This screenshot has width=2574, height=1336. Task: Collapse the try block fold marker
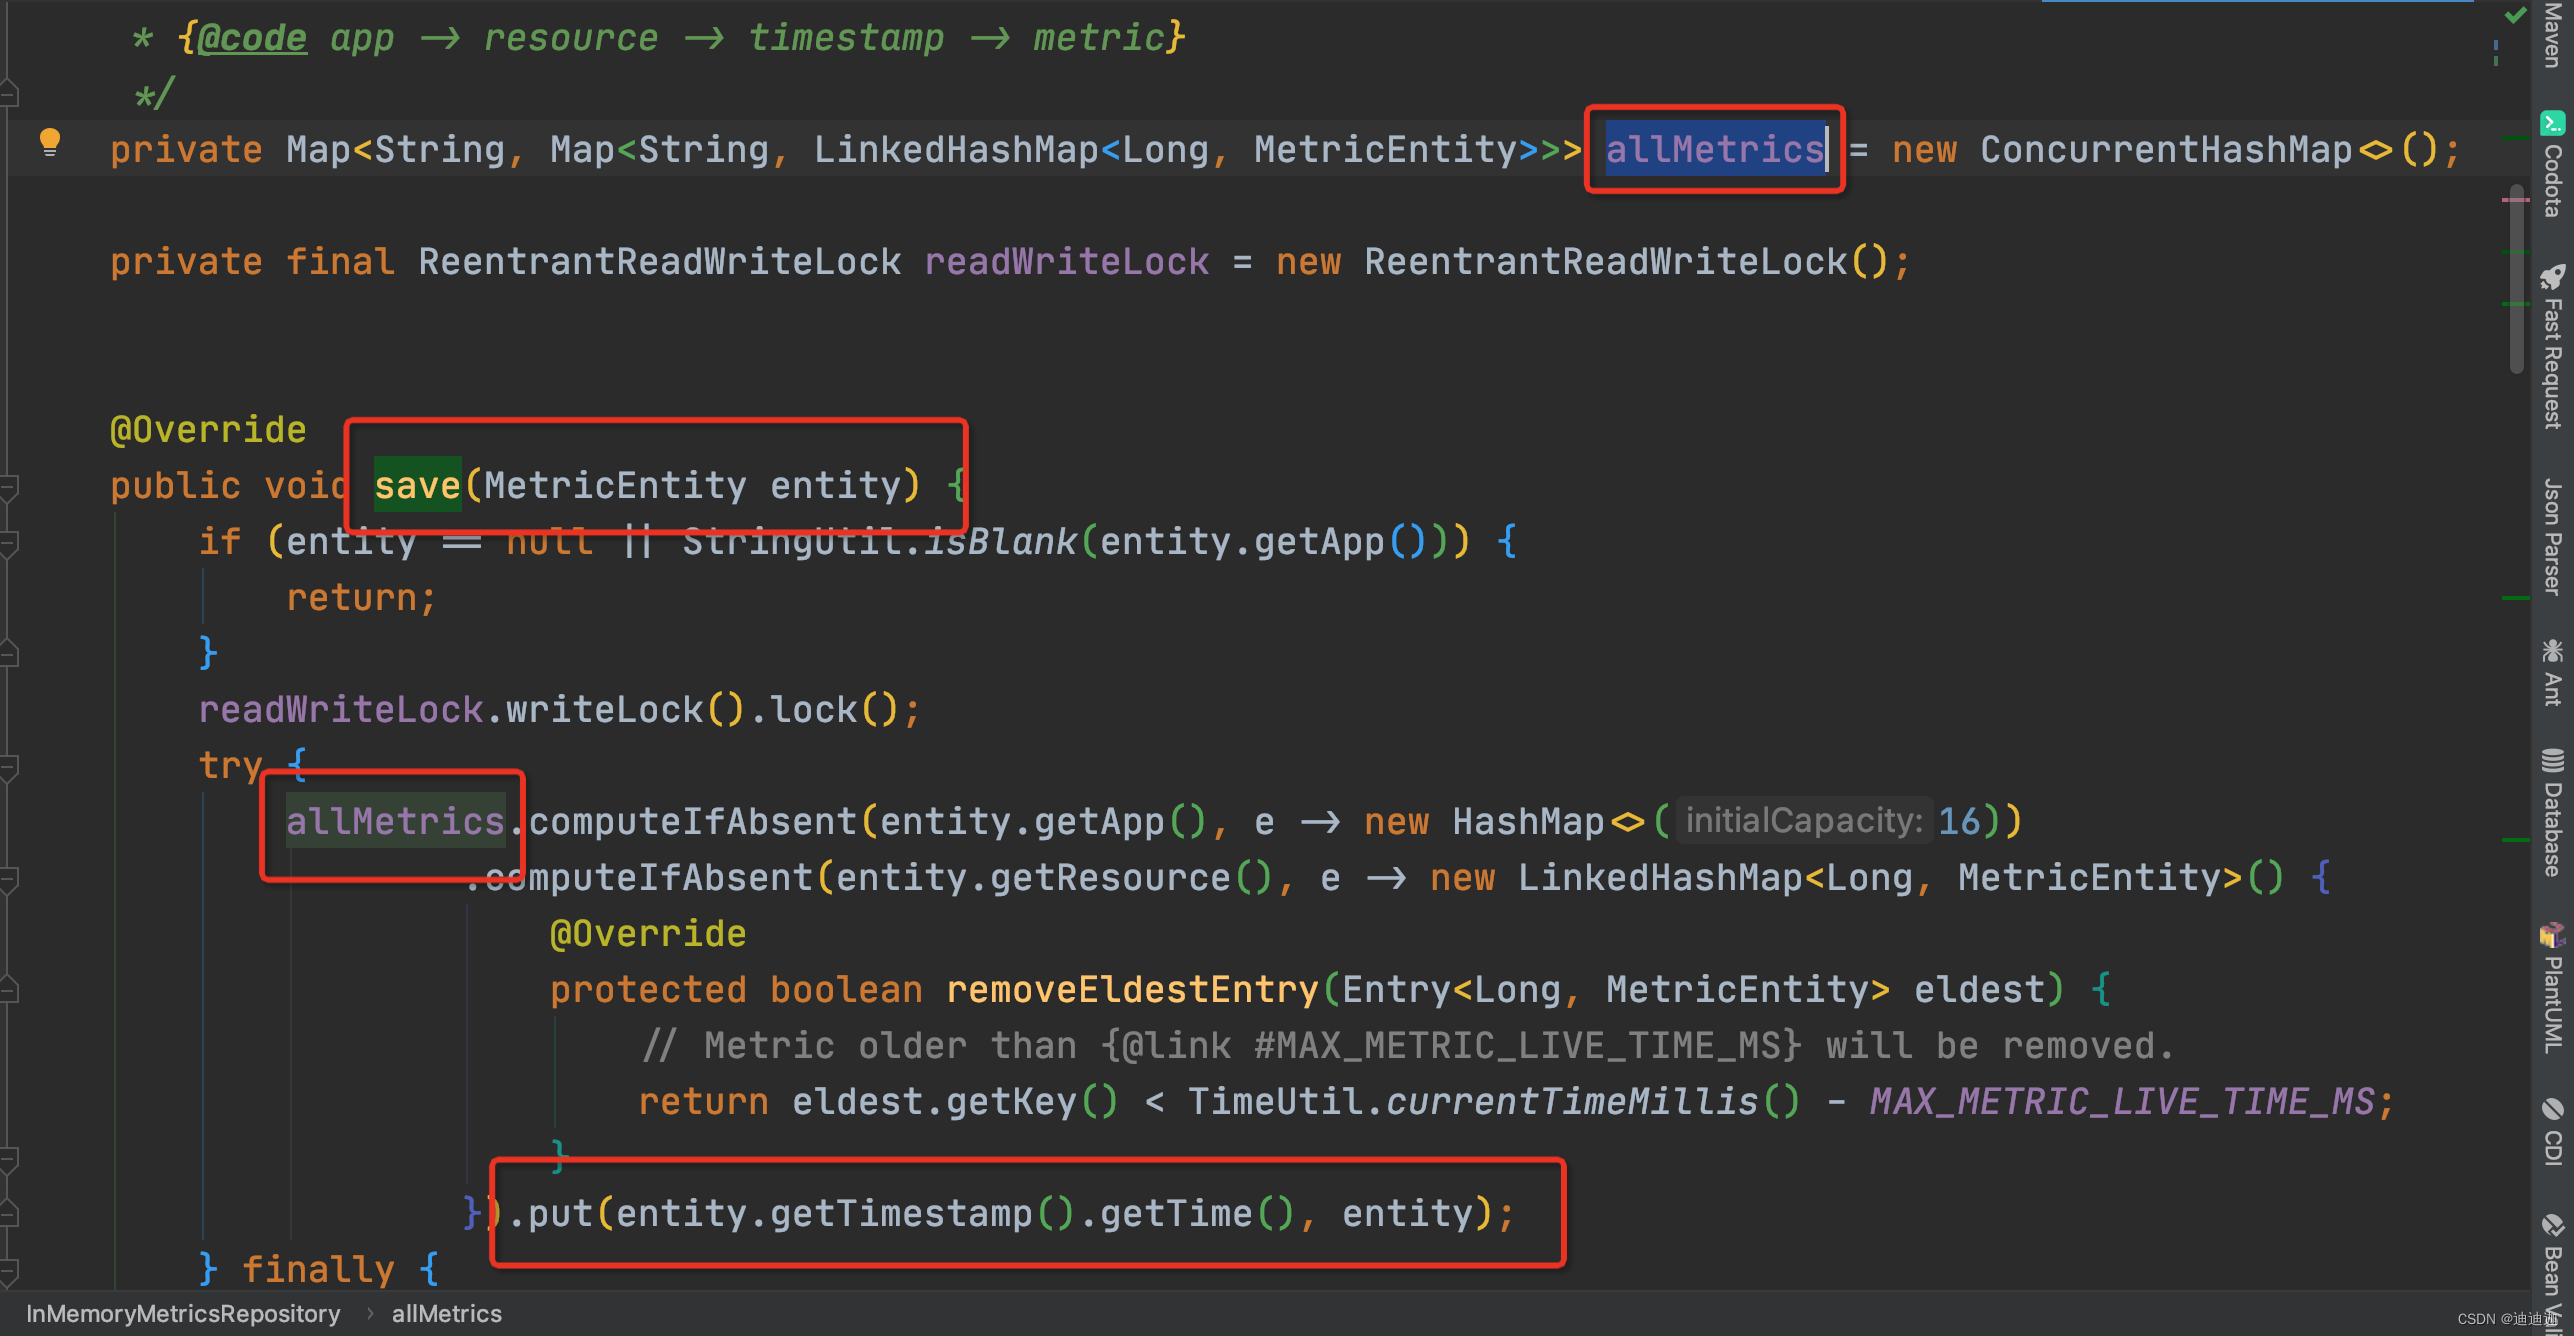(x=9, y=767)
